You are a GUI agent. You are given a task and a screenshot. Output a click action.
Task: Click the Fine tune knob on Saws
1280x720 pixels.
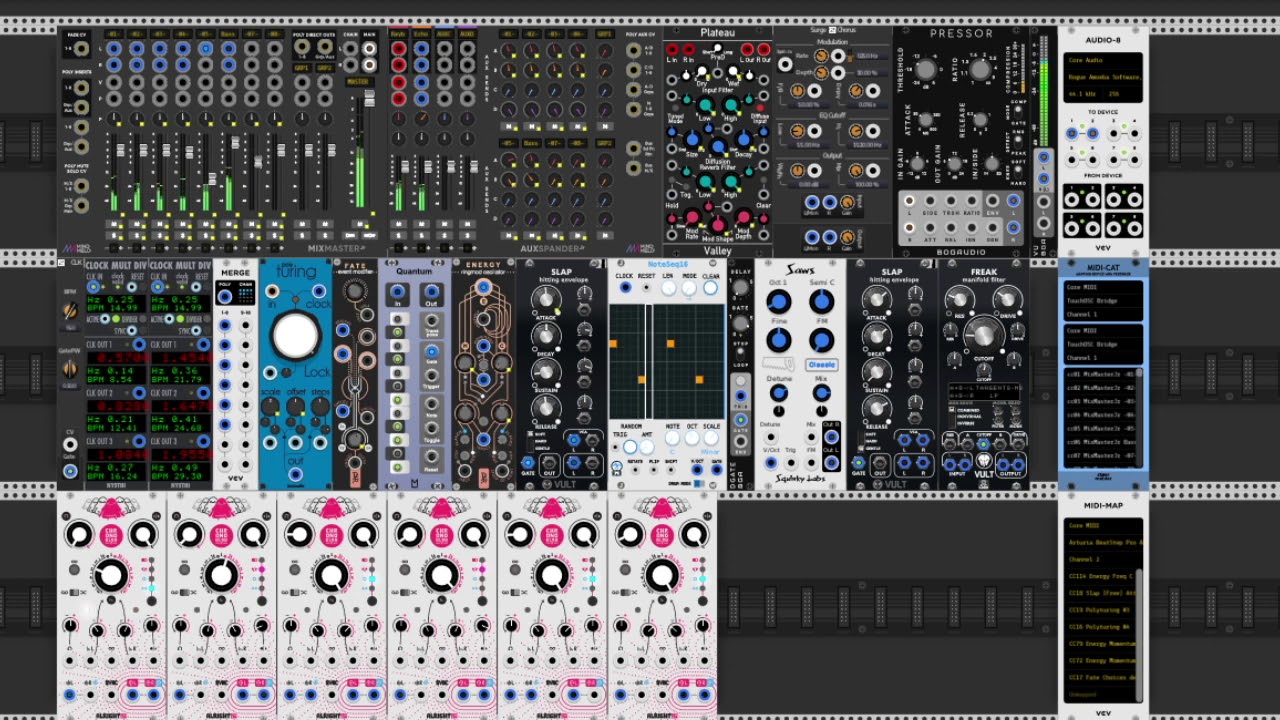click(778, 340)
